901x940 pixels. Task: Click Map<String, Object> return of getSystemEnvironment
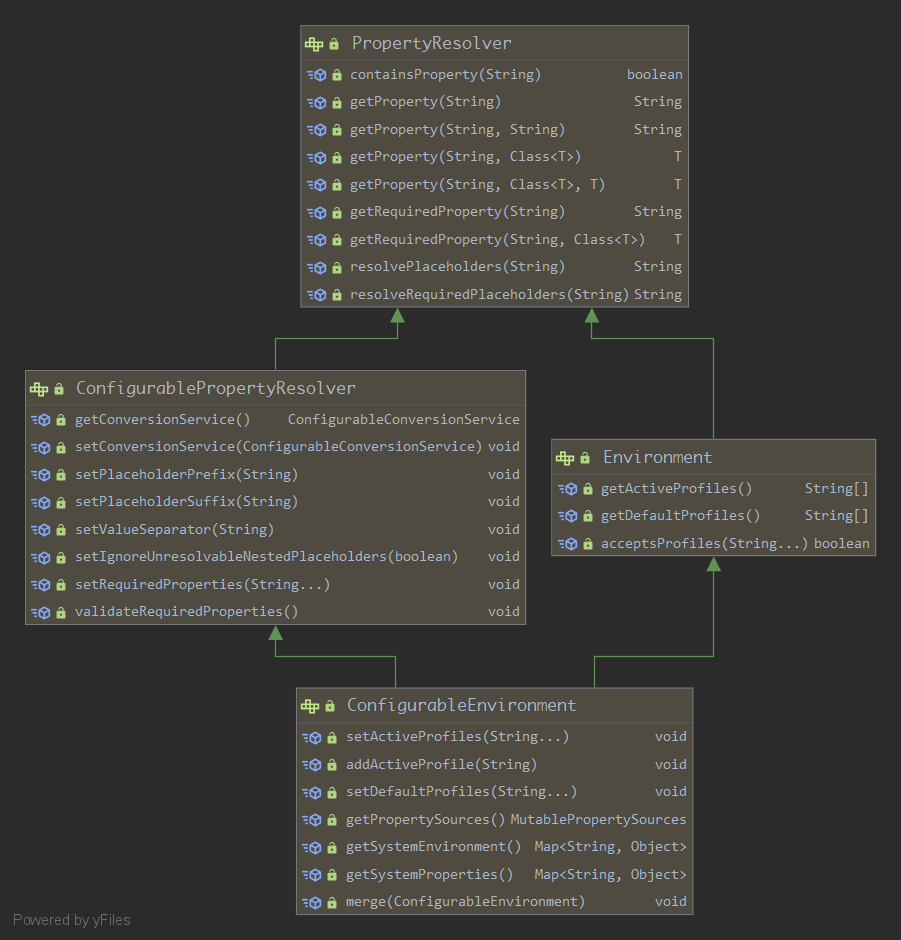[x=610, y=846]
